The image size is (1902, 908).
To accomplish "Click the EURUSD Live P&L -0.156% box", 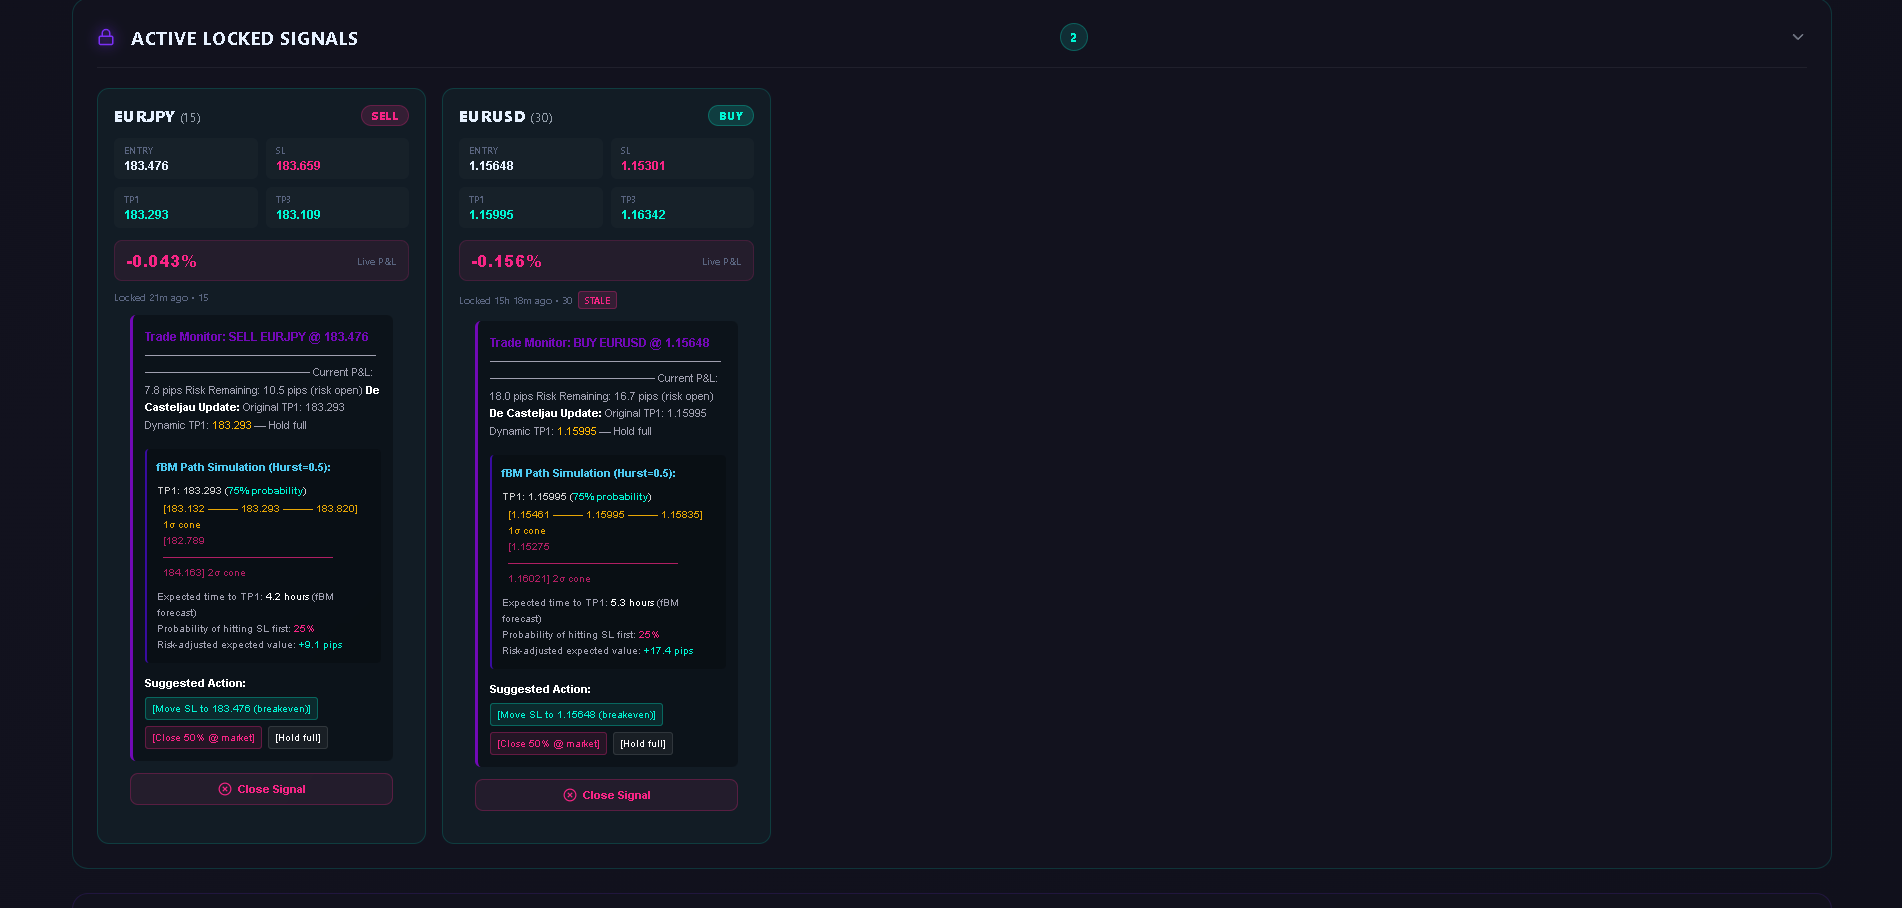I will click(606, 261).
